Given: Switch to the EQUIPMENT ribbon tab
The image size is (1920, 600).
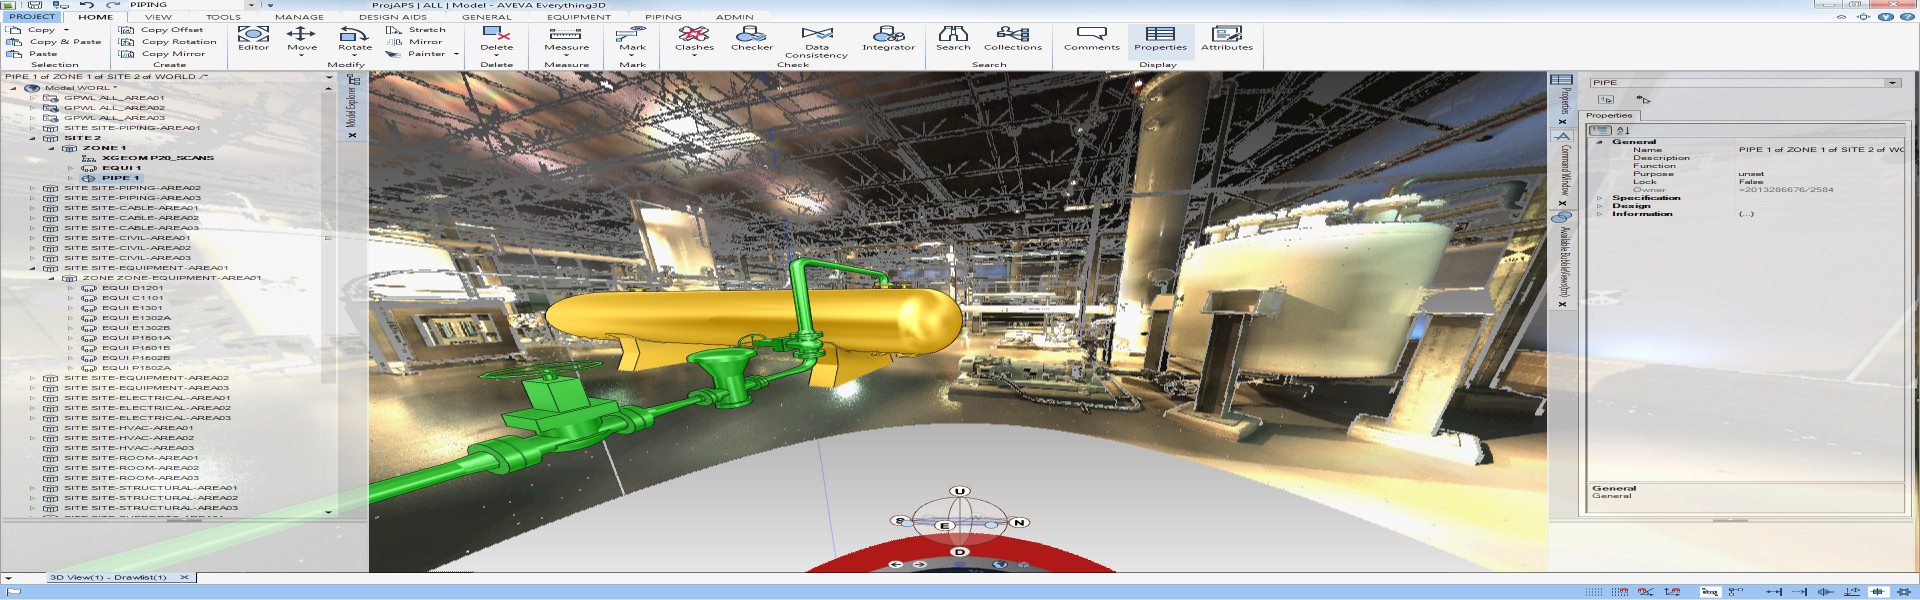Looking at the screenshot, I should coord(579,17).
